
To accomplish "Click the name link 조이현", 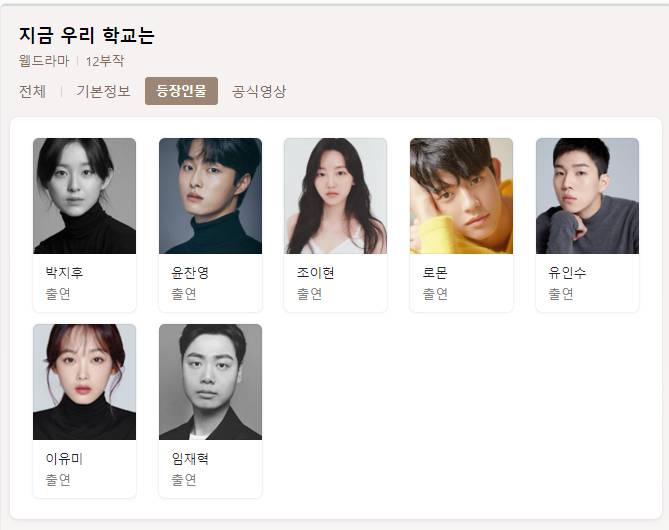I will [x=315, y=272].
